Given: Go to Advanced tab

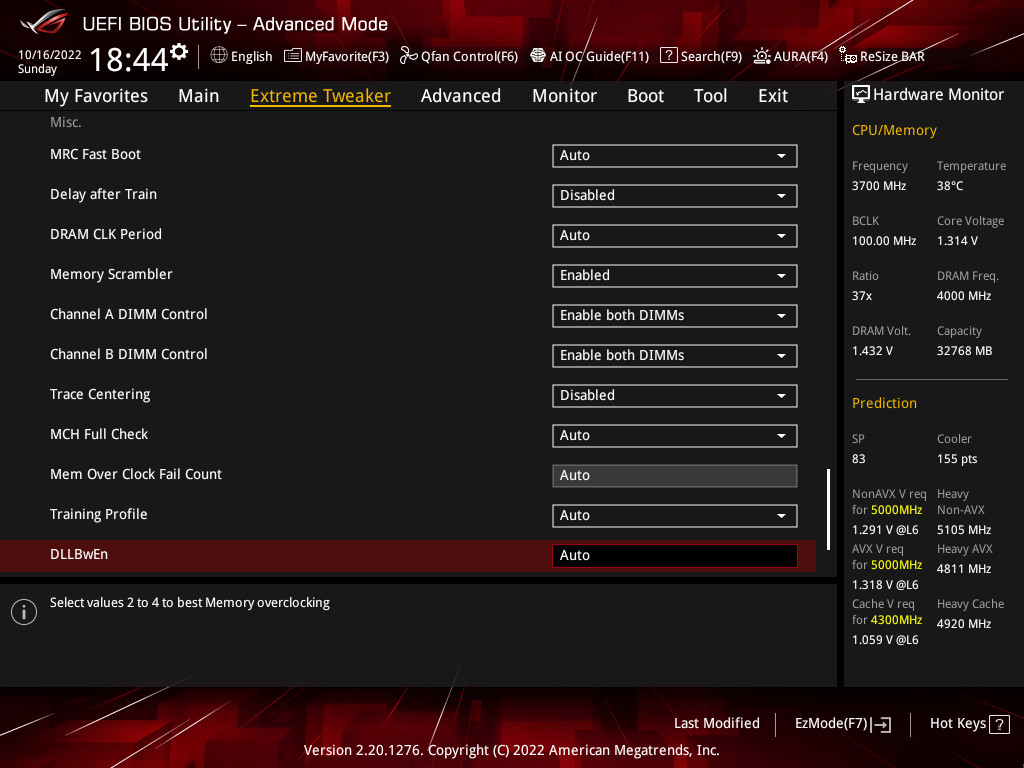Looking at the screenshot, I should [x=460, y=95].
